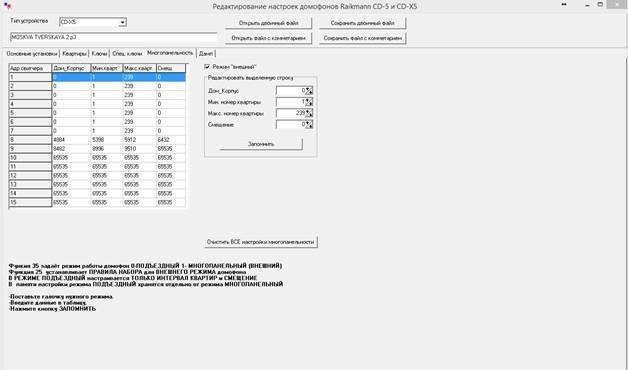
Task: Click the Дом_Корпус spinner arrows
Action: [309, 91]
